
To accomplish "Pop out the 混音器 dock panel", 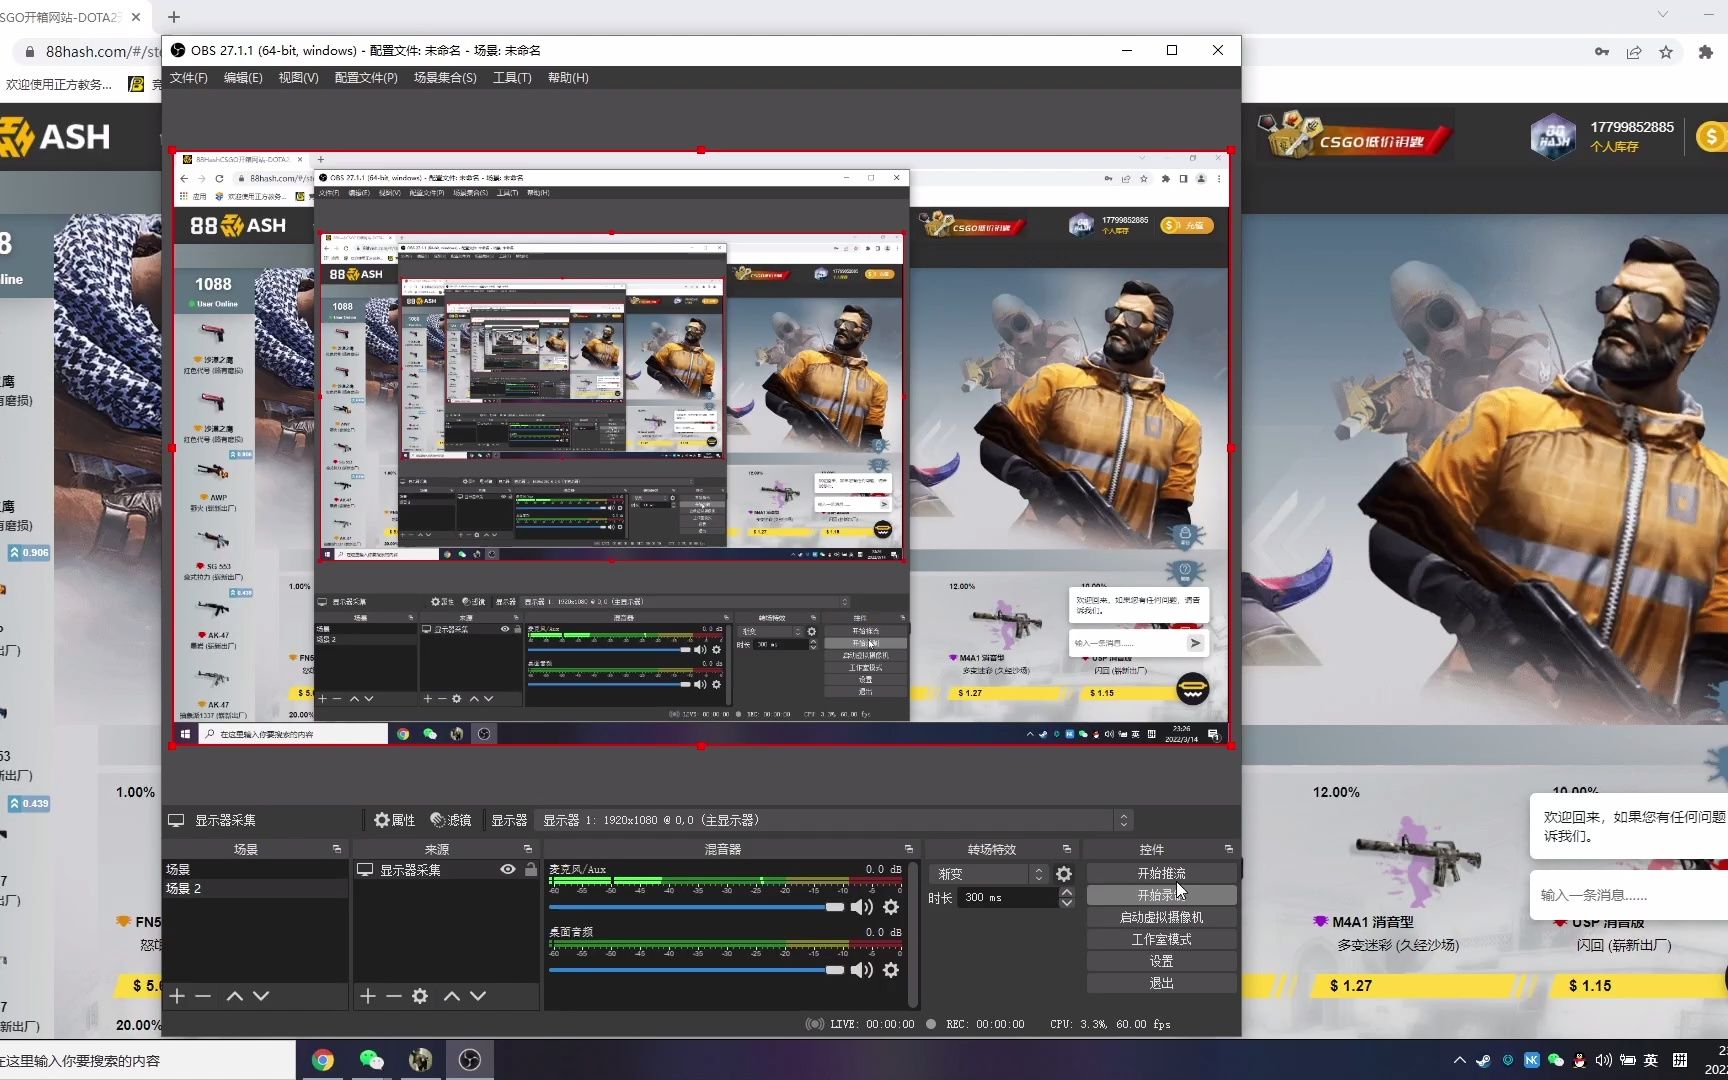I will [908, 849].
